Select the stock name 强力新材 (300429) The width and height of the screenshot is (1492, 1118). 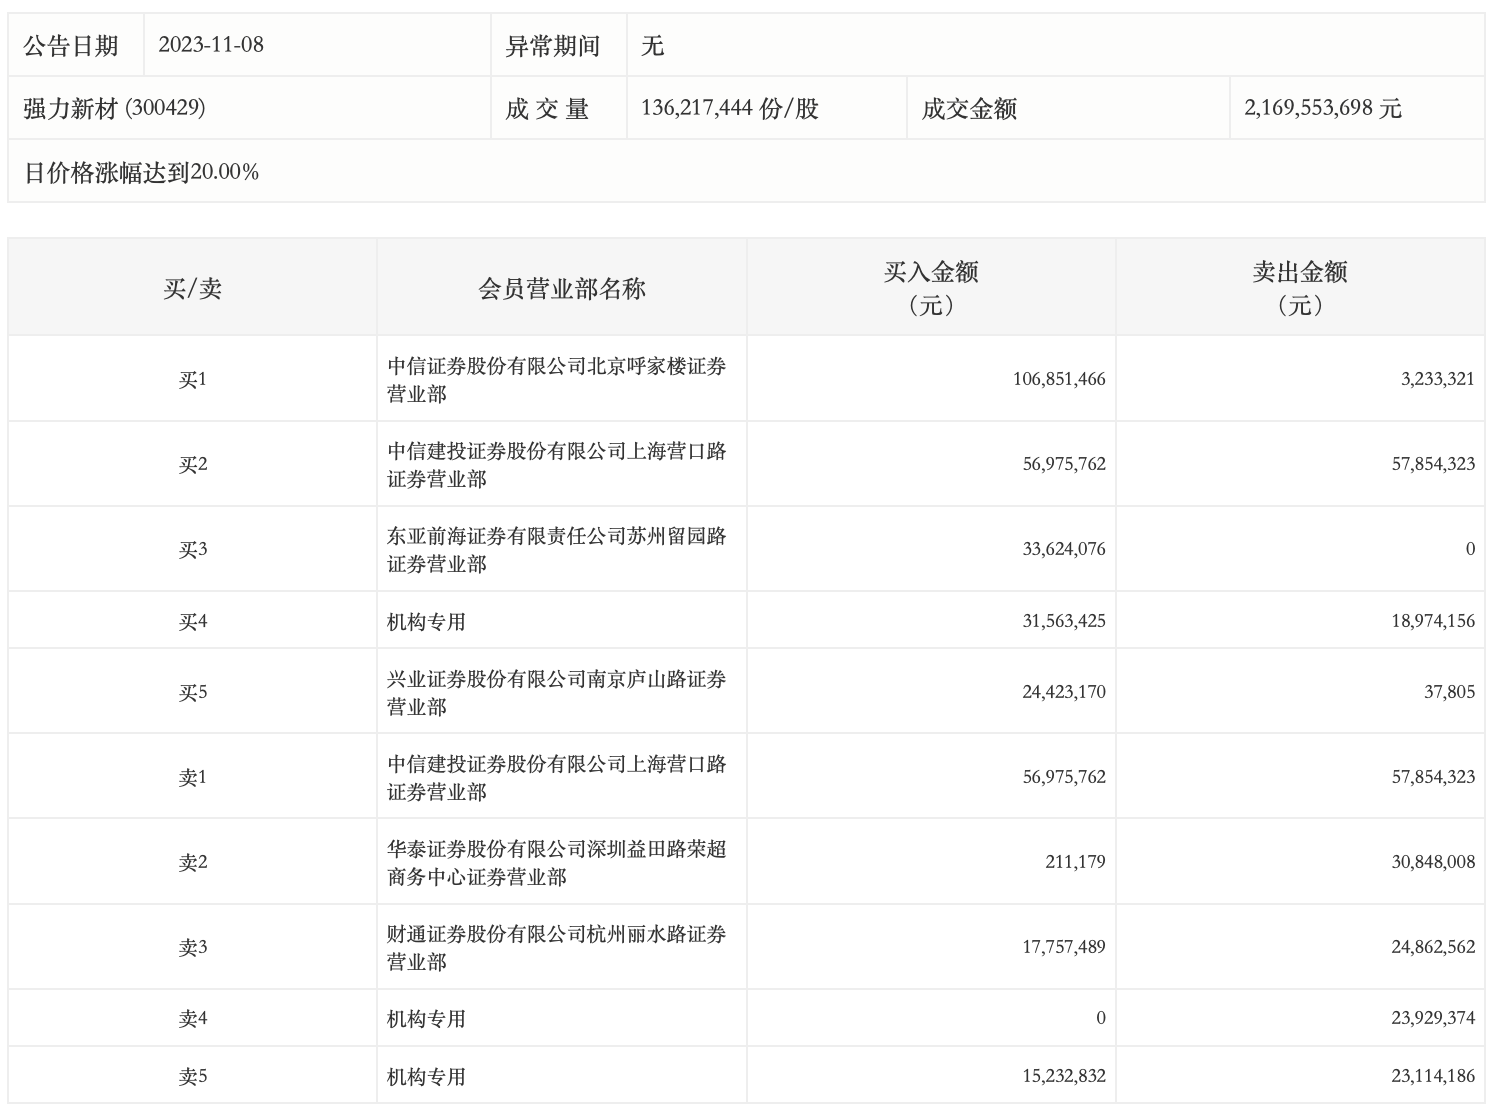[115, 108]
